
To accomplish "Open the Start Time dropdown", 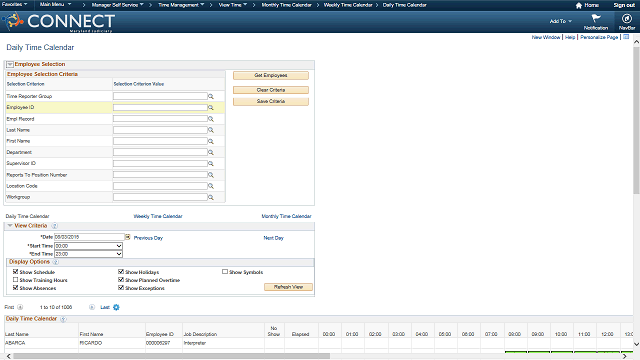I will [x=89, y=246].
